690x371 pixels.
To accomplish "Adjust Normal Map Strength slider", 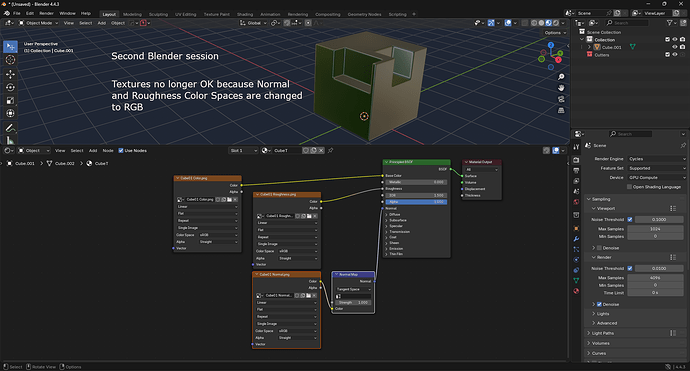I will click(x=352, y=302).
